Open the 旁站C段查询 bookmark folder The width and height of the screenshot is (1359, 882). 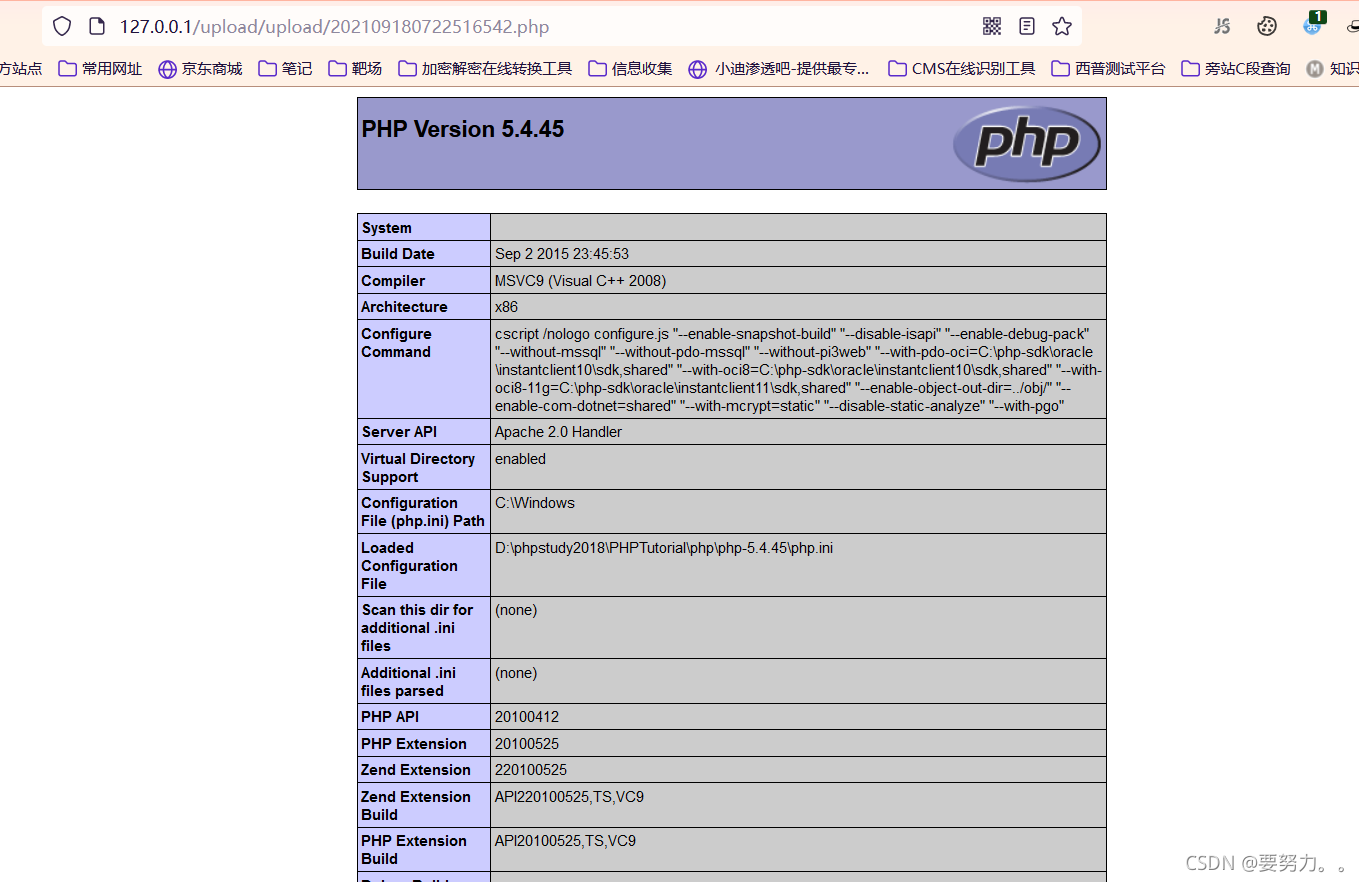coord(1236,69)
